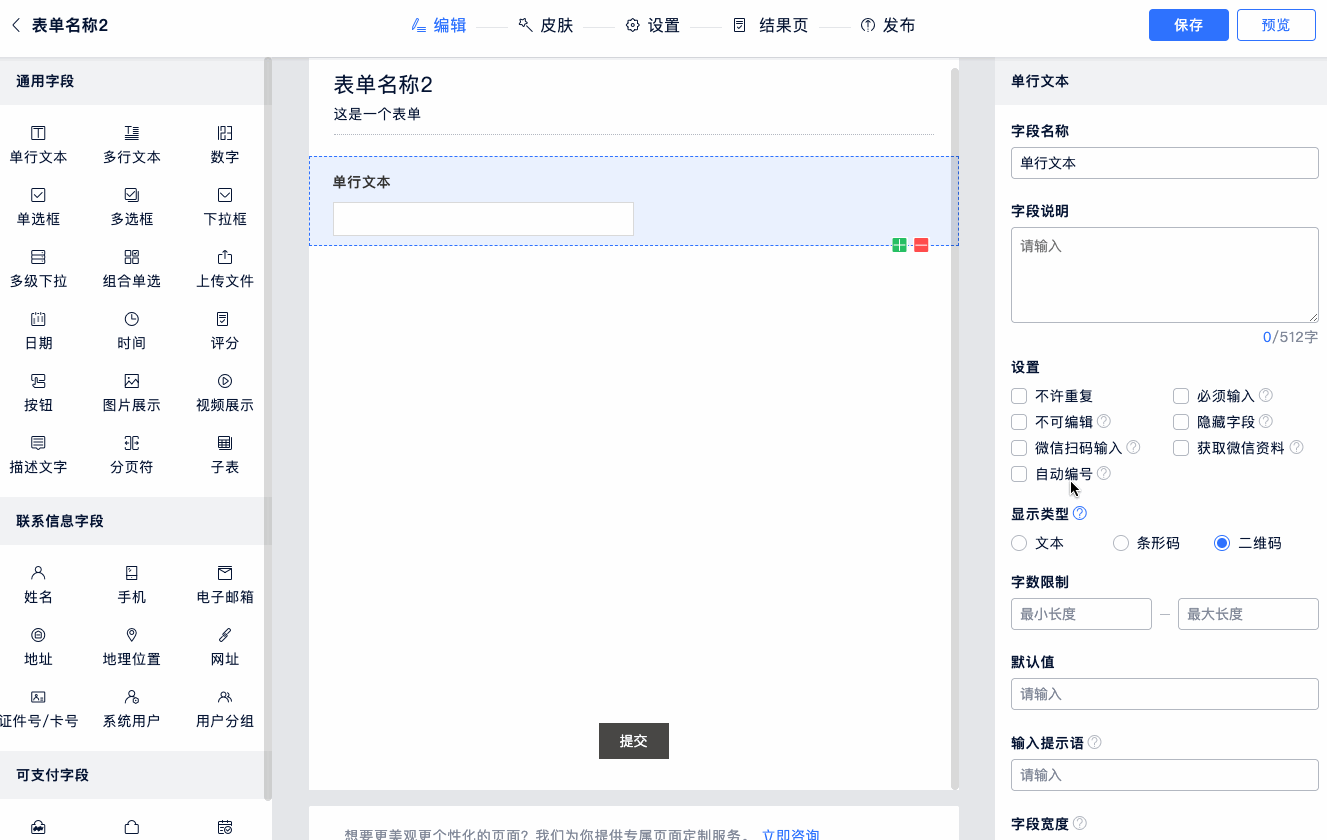Click the 最小长度 input field
1327x840 pixels.
(x=1081, y=614)
